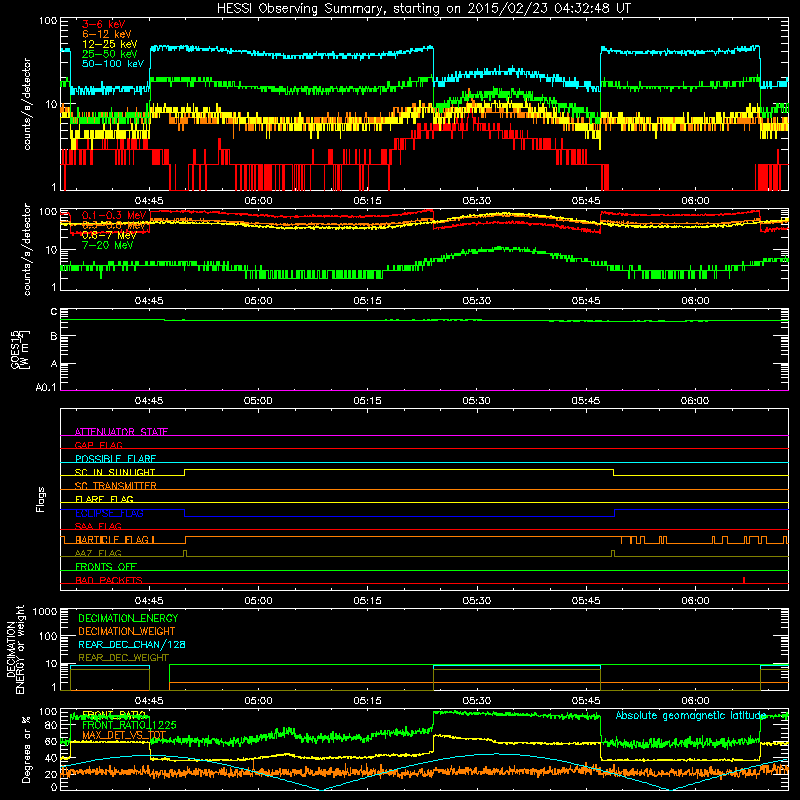Select the 3-6 keV legend label
The height and width of the screenshot is (800, 800).
pos(103,24)
